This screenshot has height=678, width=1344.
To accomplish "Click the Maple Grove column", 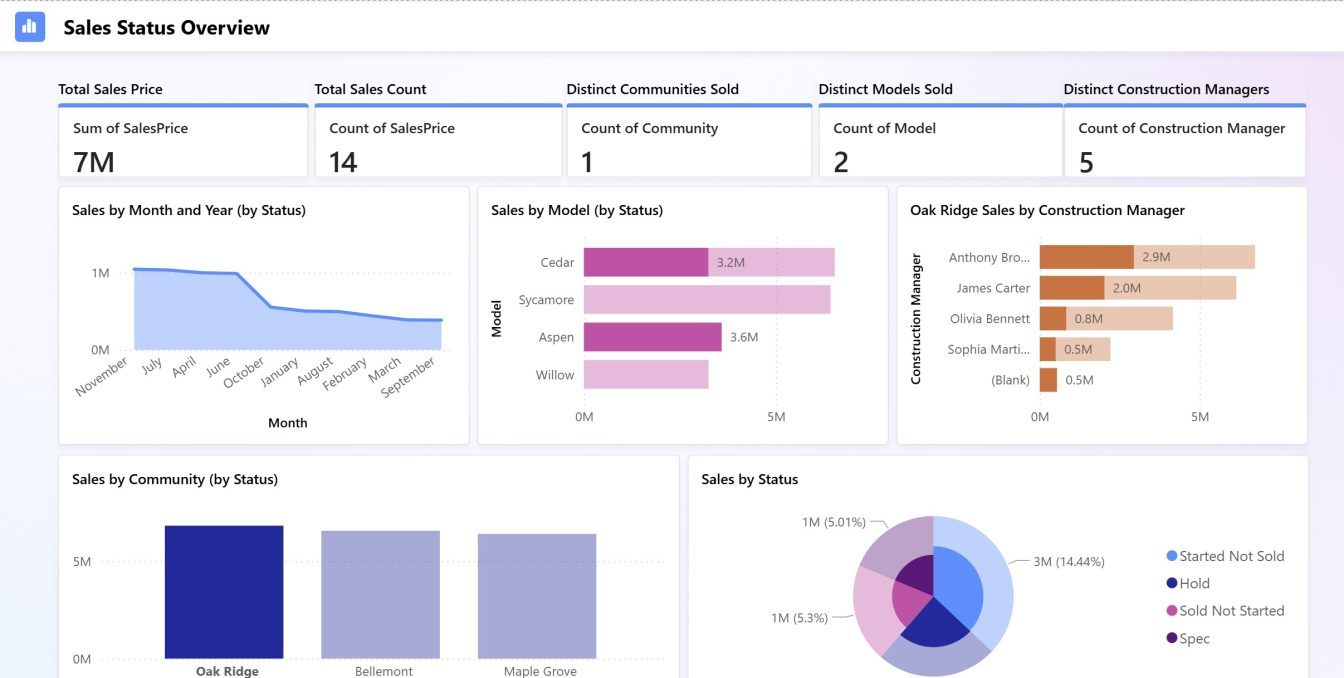I will [537, 596].
